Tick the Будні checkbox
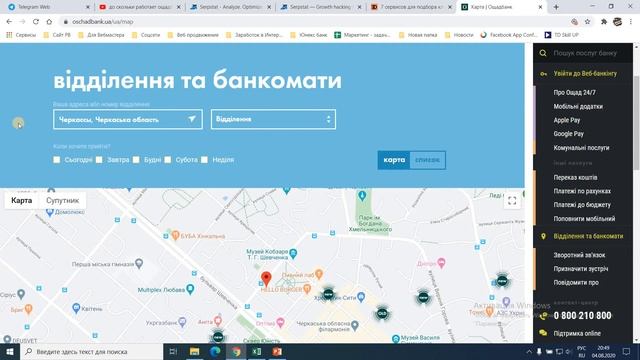 point(136,160)
